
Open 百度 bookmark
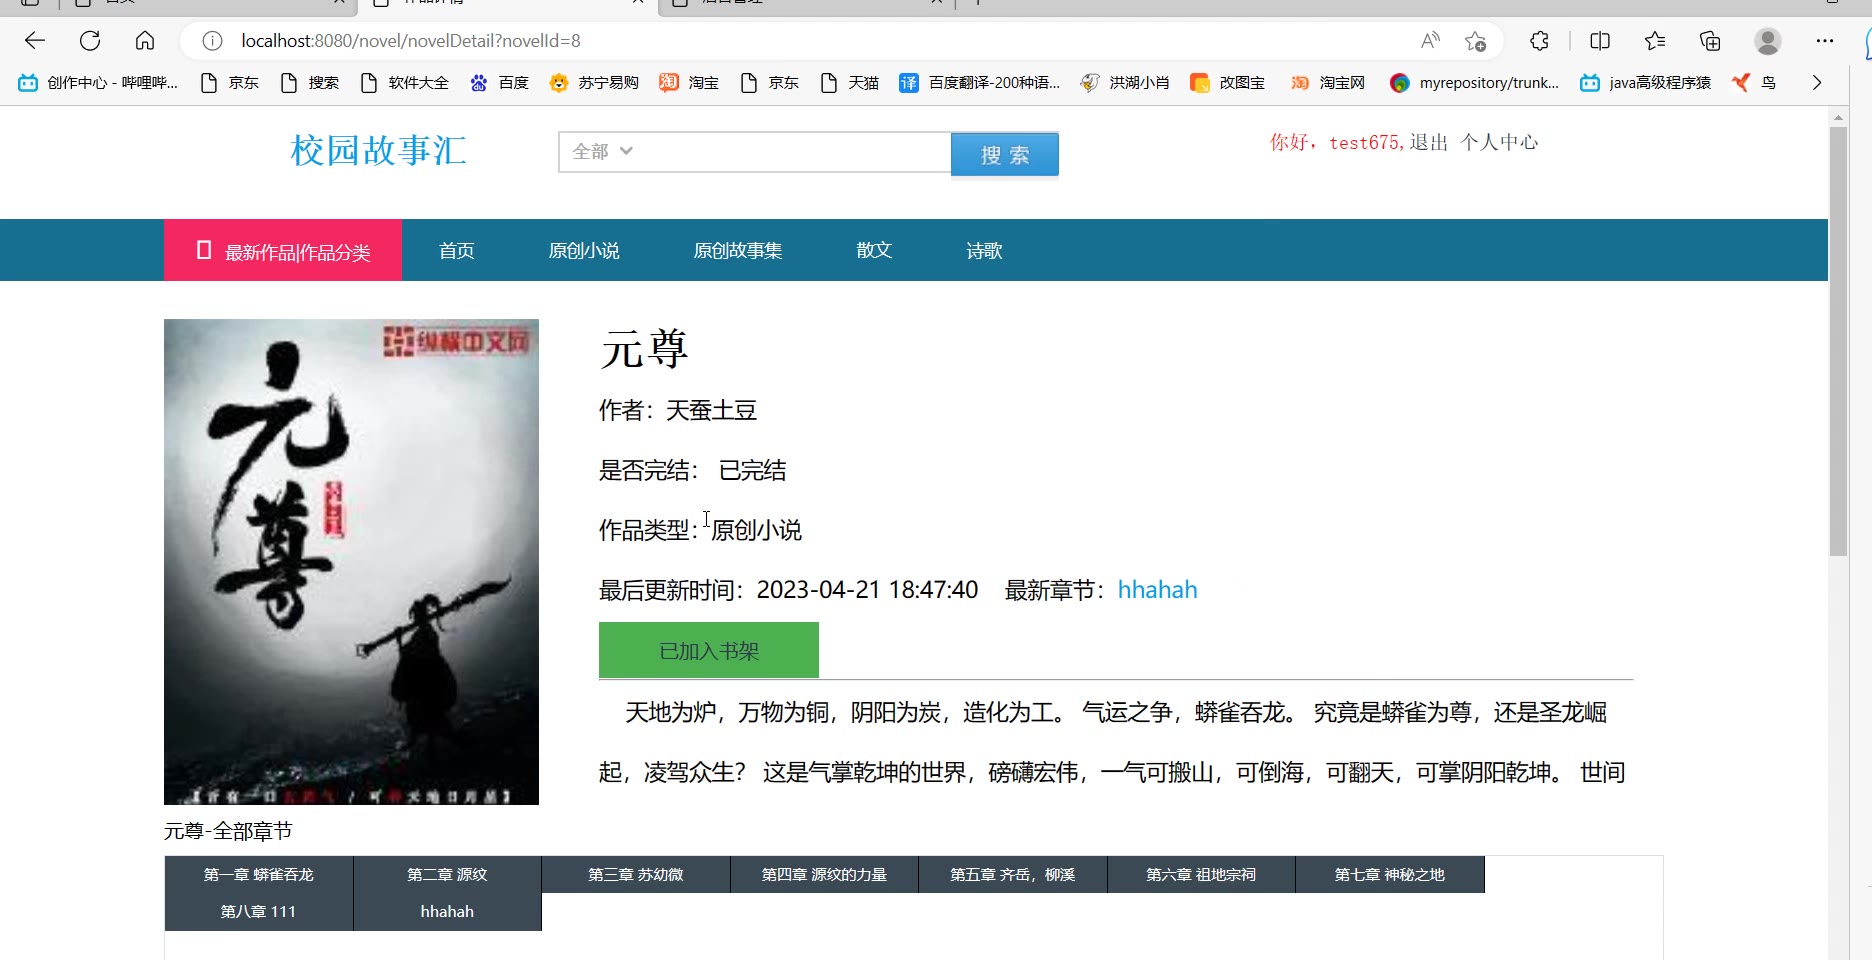click(x=500, y=83)
